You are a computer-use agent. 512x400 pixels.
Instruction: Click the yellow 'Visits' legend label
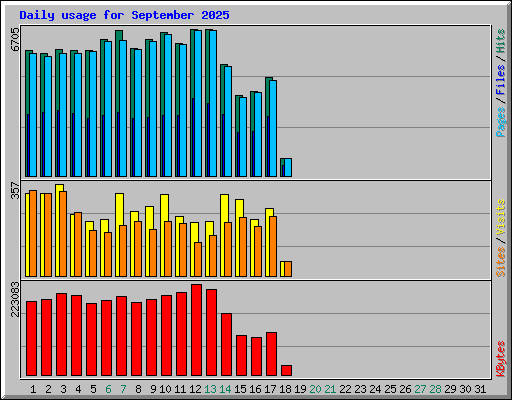click(501, 218)
